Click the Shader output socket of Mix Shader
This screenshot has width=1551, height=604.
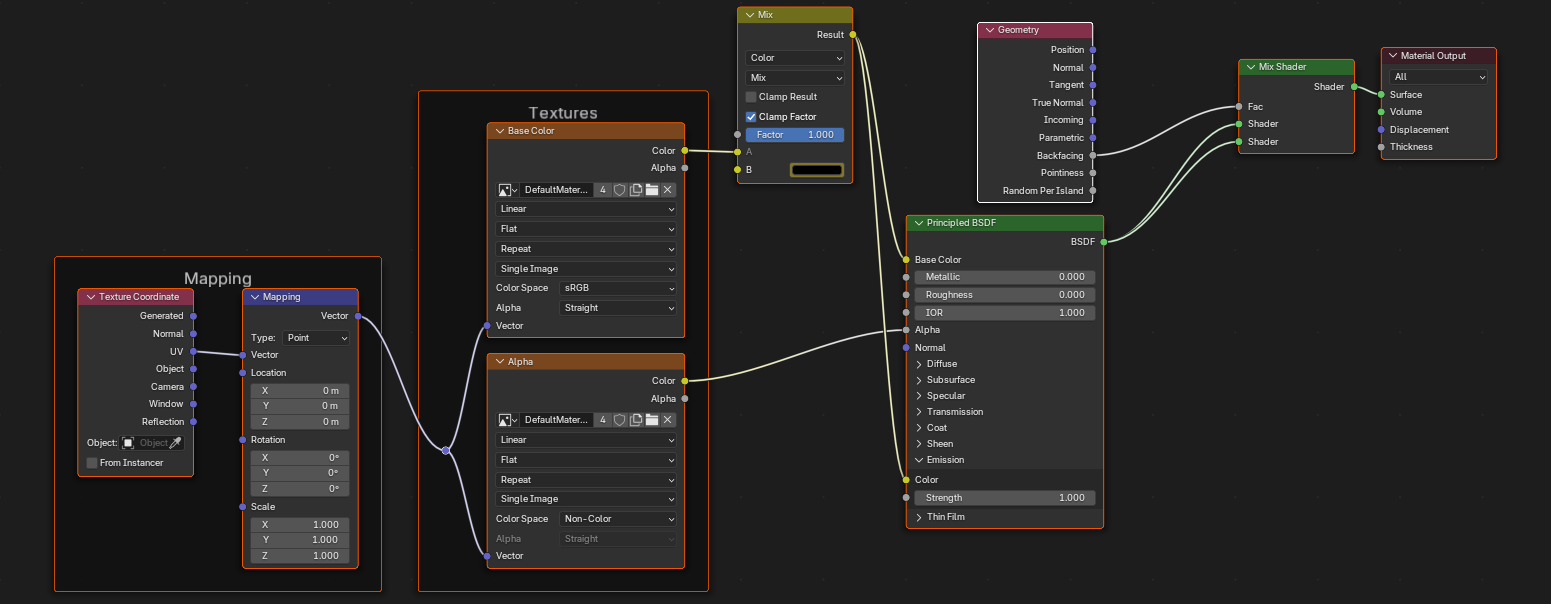pyautogui.click(x=1354, y=87)
